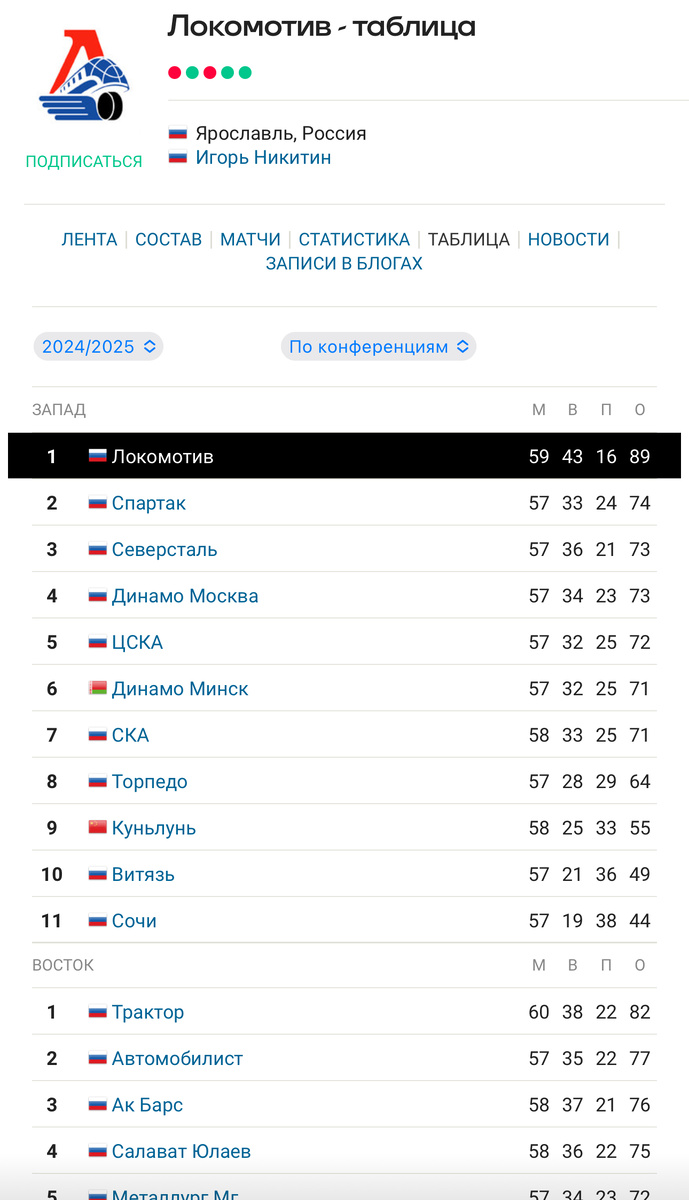
Task: Open the 2024/2025 season dropdown
Action: [98, 347]
